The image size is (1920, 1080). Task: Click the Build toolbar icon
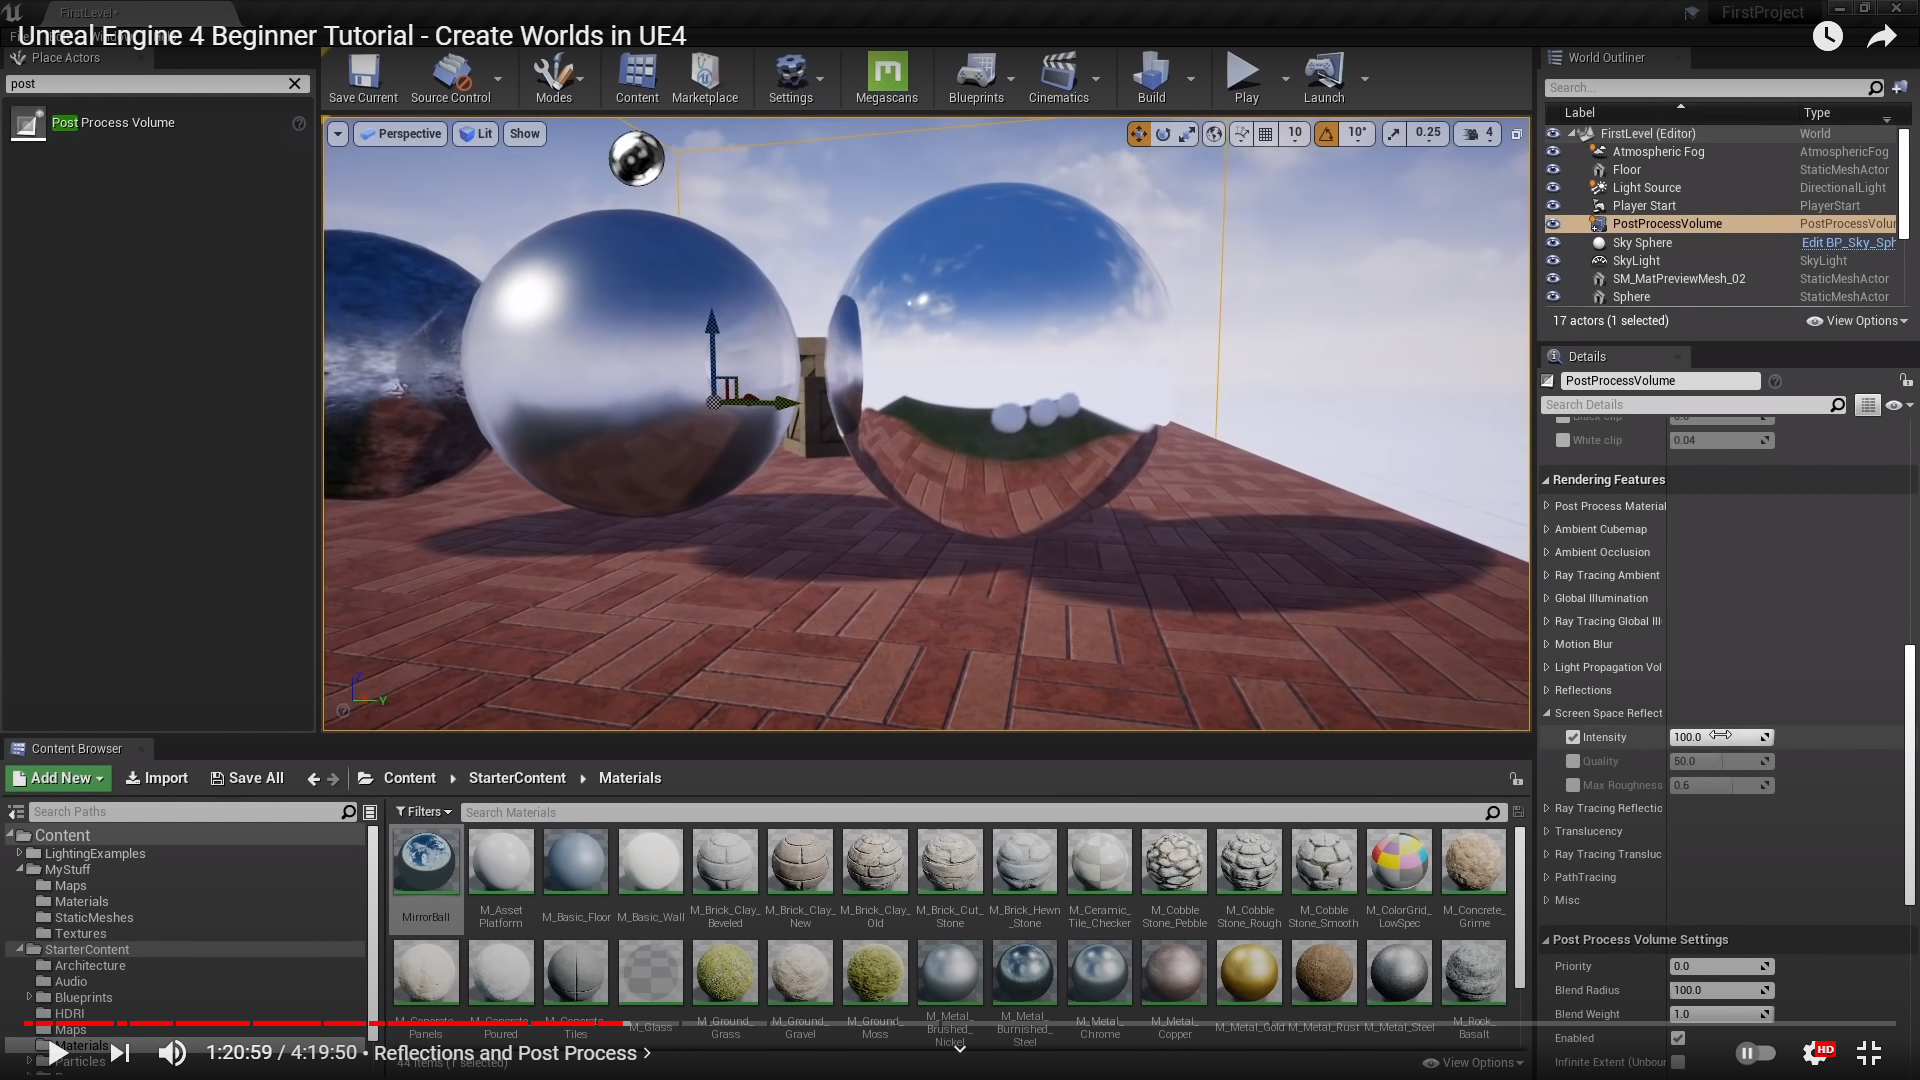point(1151,74)
